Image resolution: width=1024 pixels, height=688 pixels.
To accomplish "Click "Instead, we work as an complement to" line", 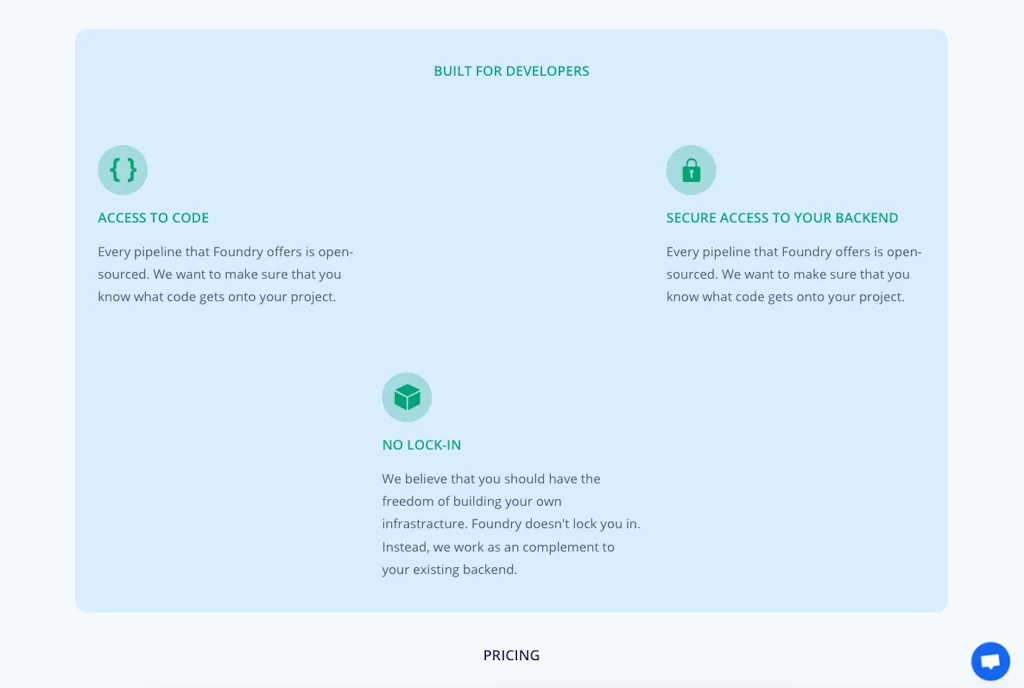I will click(498, 547).
